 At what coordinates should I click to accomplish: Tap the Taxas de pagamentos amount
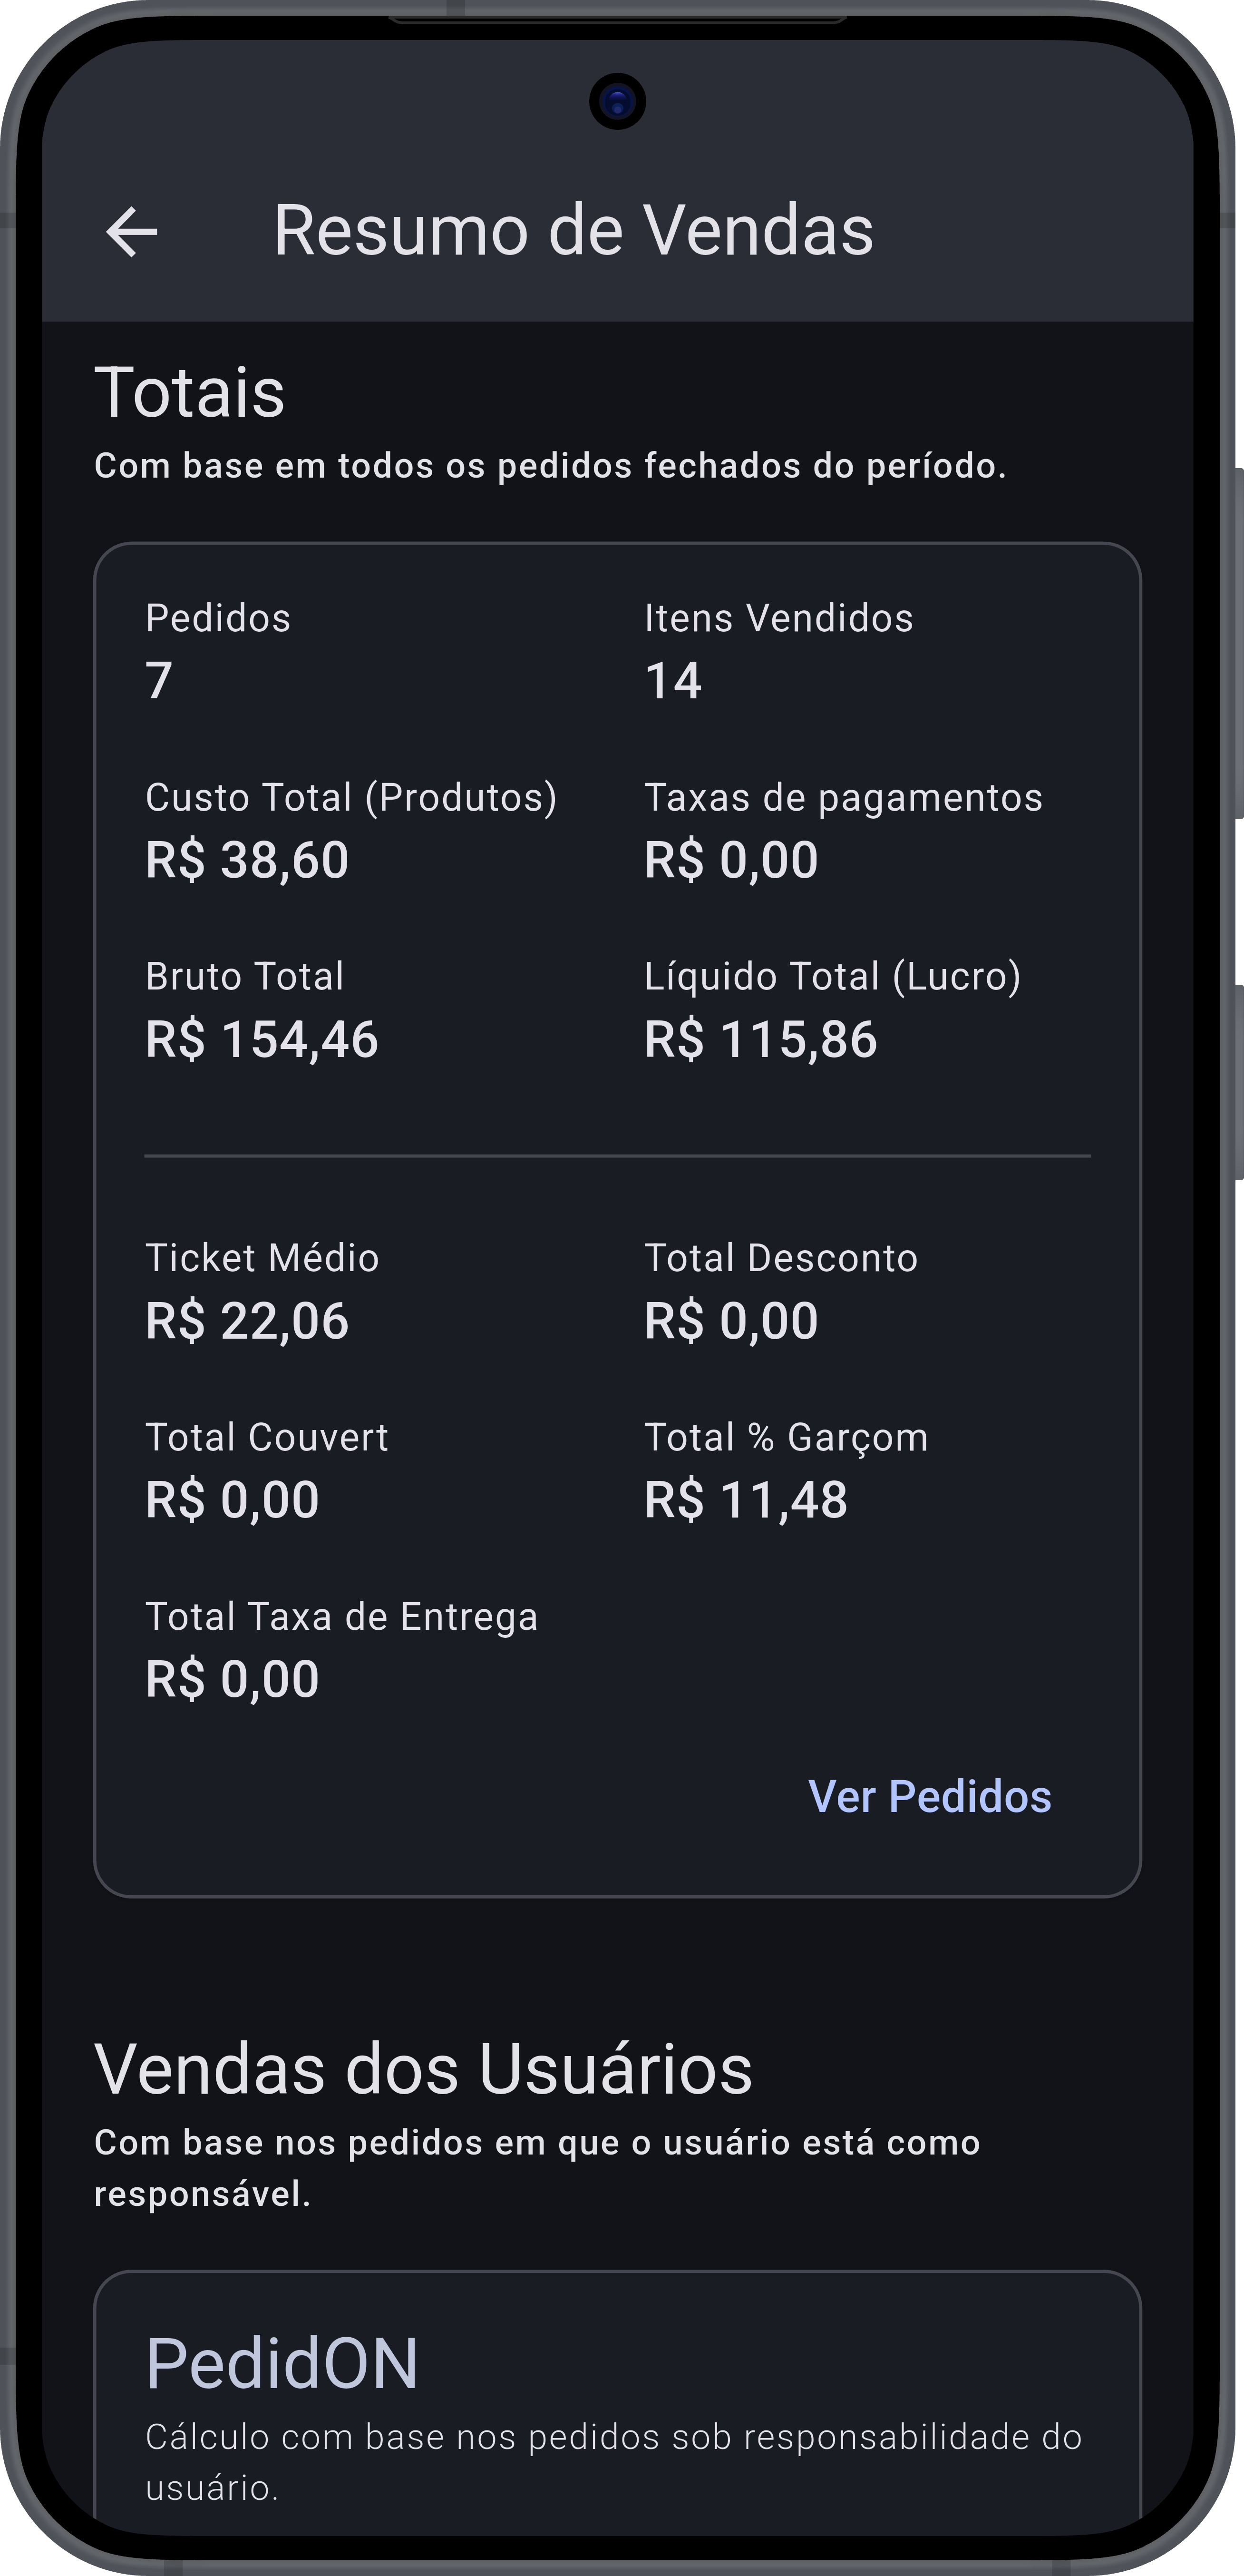click(x=731, y=860)
